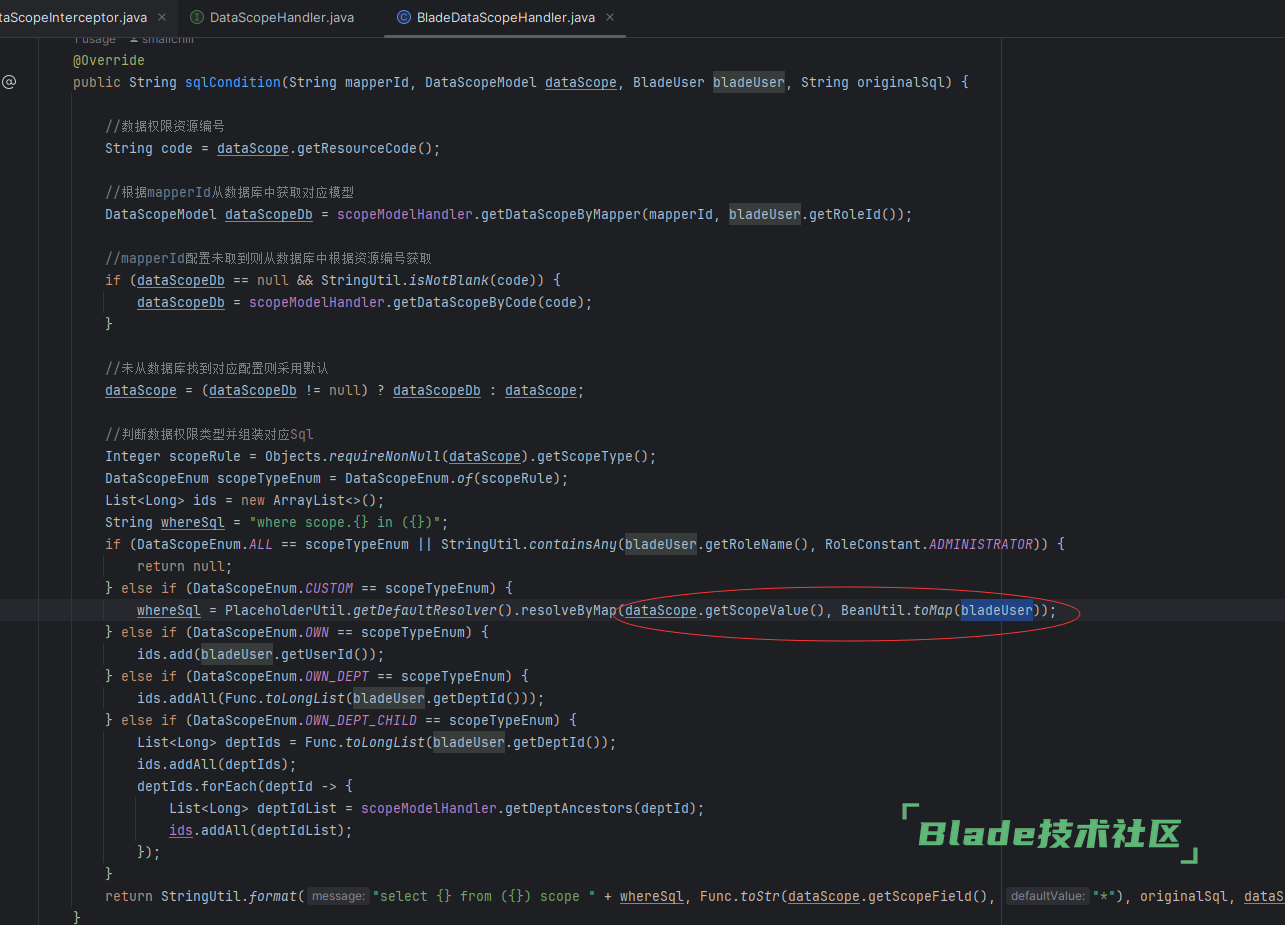1285x925 pixels.
Task: Click the comment '//未从数据库找到对应配置则采用默认'
Action: (x=217, y=368)
